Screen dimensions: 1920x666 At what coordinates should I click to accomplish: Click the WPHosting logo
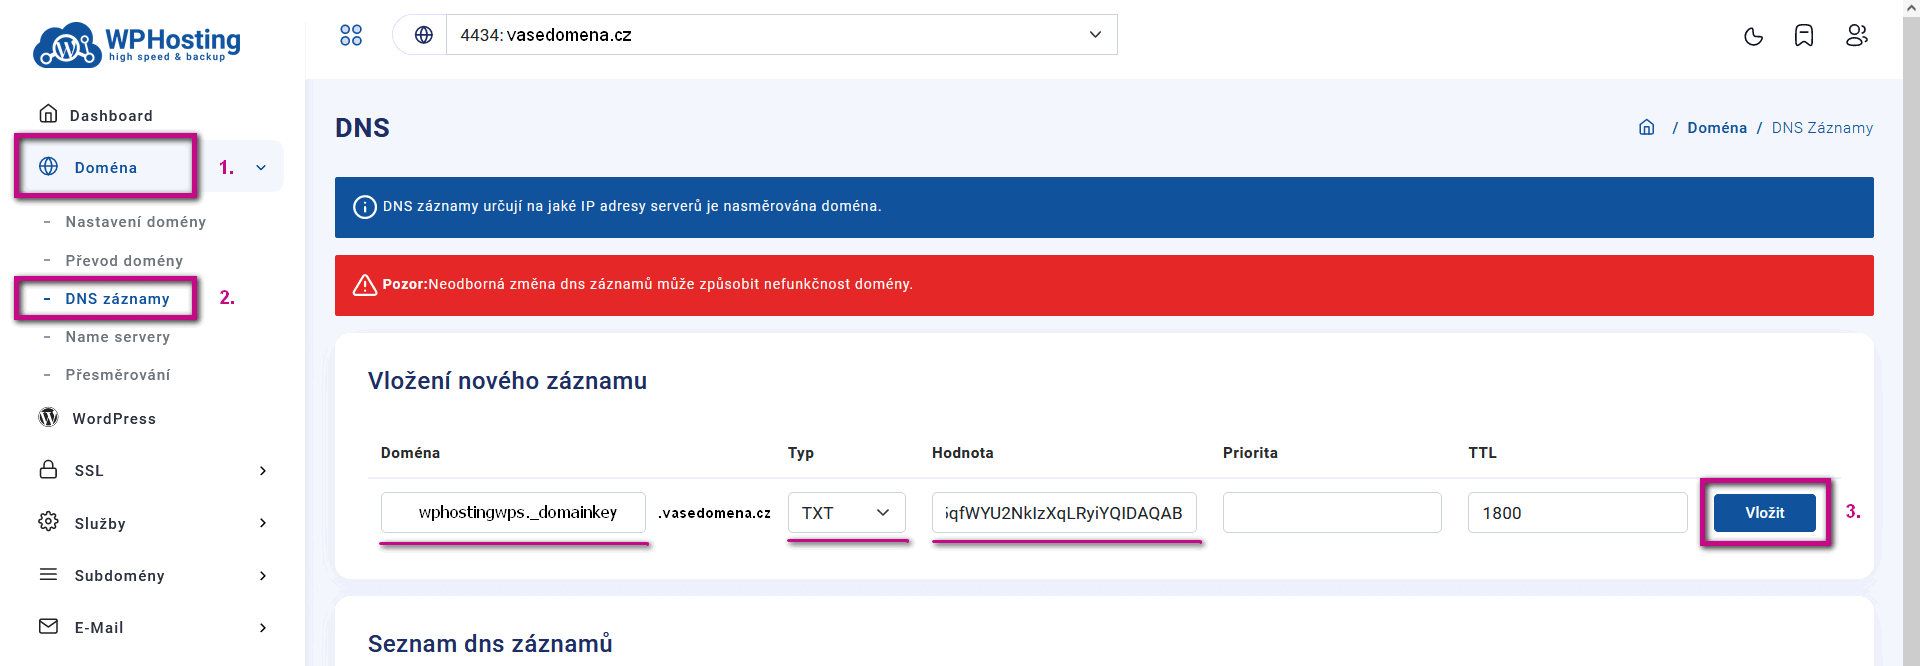(137, 44)
